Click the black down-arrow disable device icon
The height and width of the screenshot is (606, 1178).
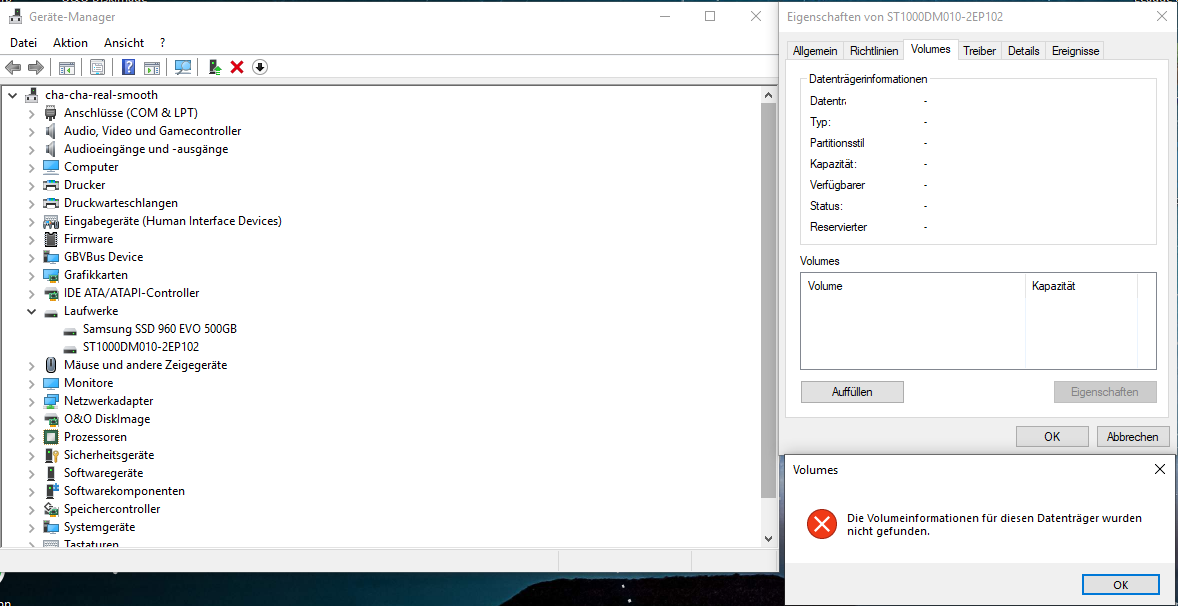(x=259, y=68)
